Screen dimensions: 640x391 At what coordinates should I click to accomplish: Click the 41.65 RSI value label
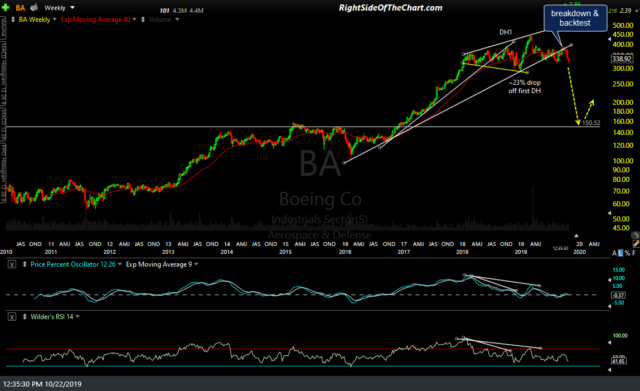pyautogui.click(x=619, y=361)
